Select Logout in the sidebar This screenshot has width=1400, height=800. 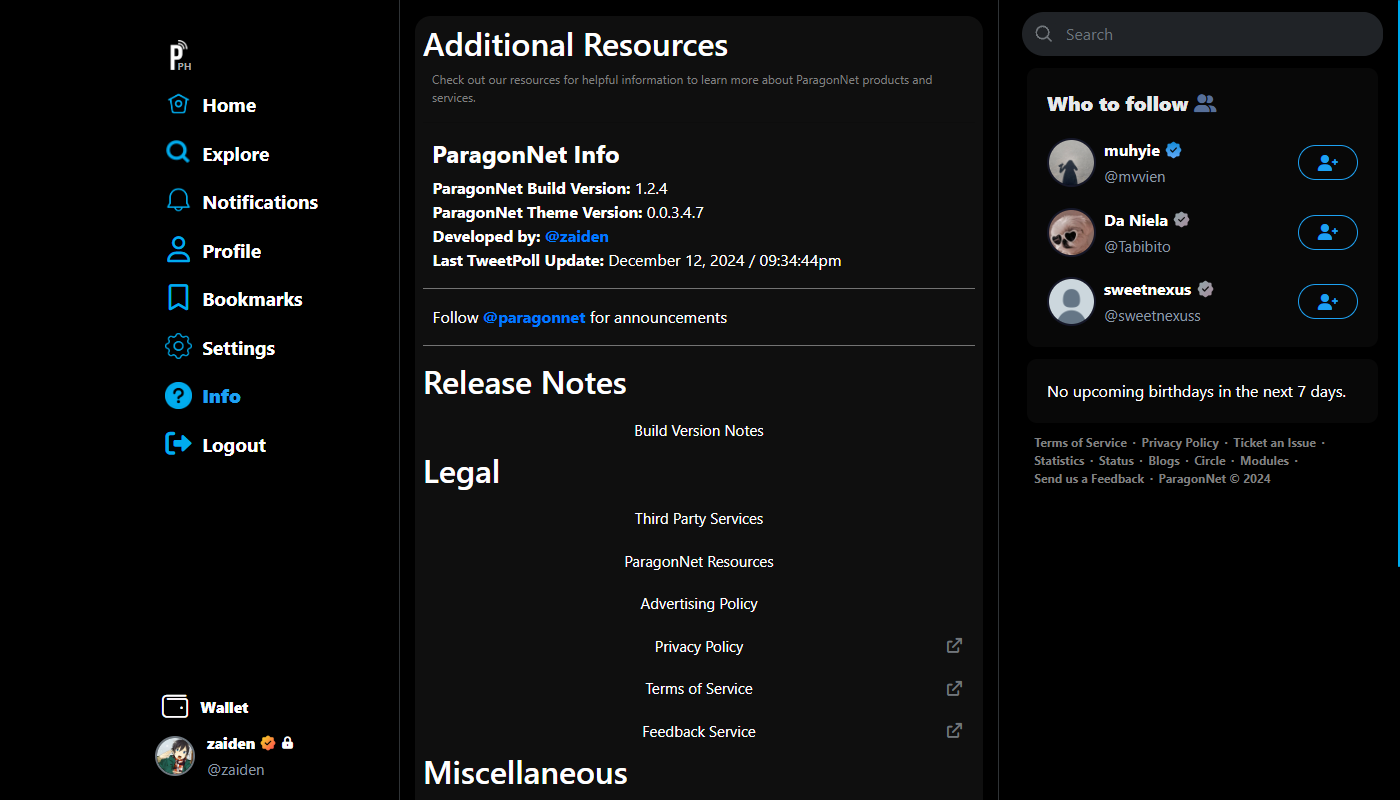(233, 445)
